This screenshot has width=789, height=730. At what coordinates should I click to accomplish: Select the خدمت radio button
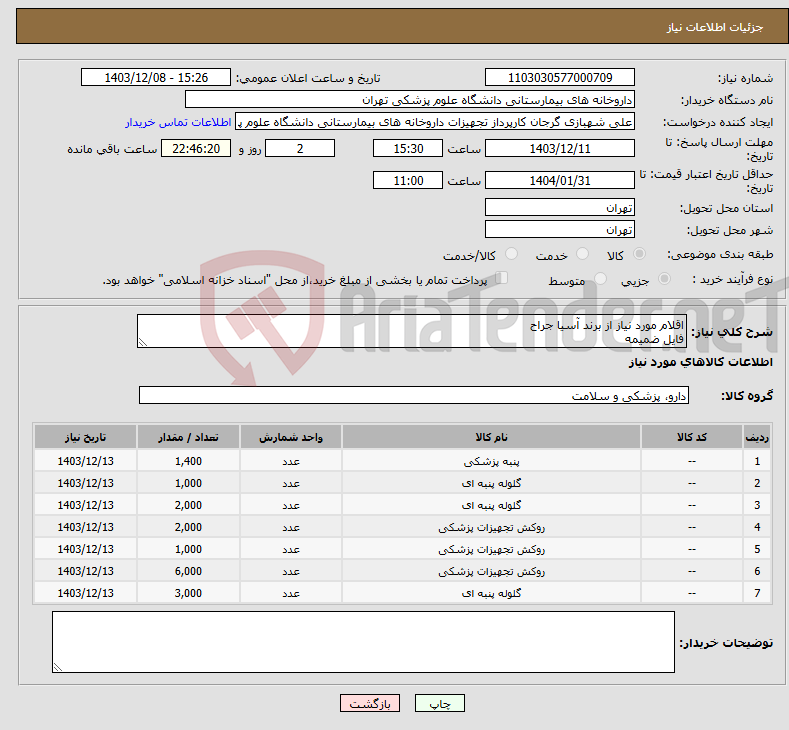pos(582,254)
